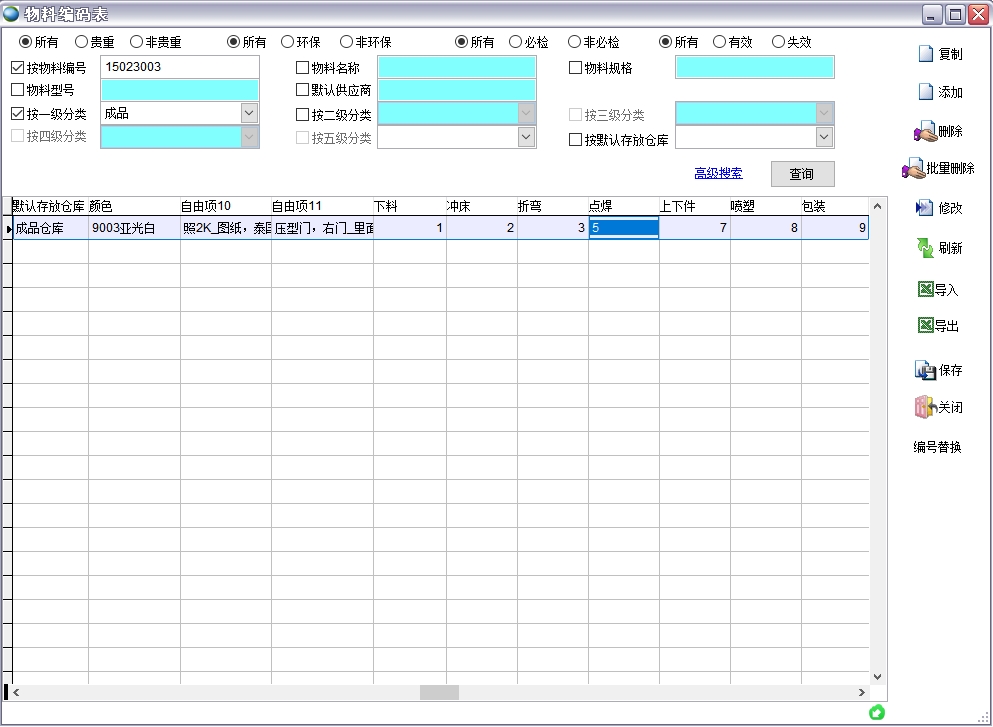
Task: Enable the 物料名称 checkbox
Action: (x=303, y=68)
